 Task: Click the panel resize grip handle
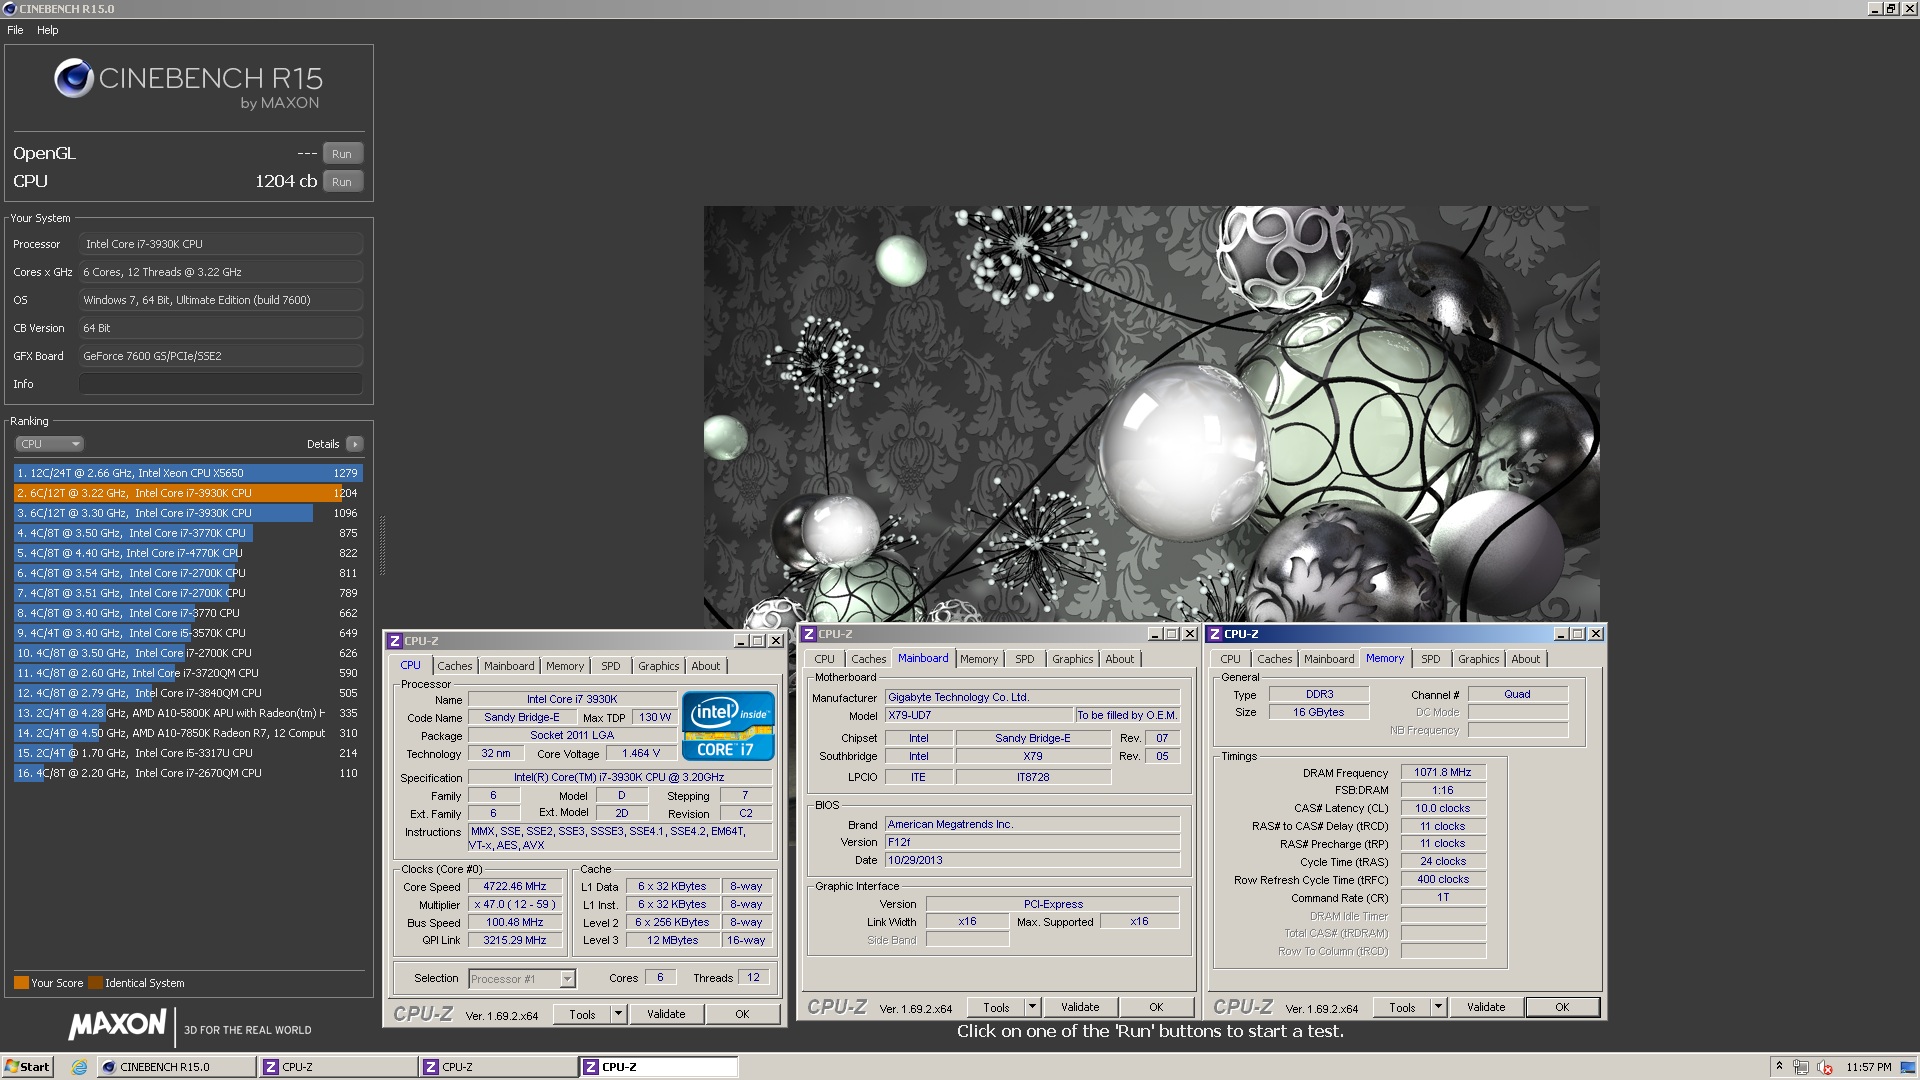[382, 546]
